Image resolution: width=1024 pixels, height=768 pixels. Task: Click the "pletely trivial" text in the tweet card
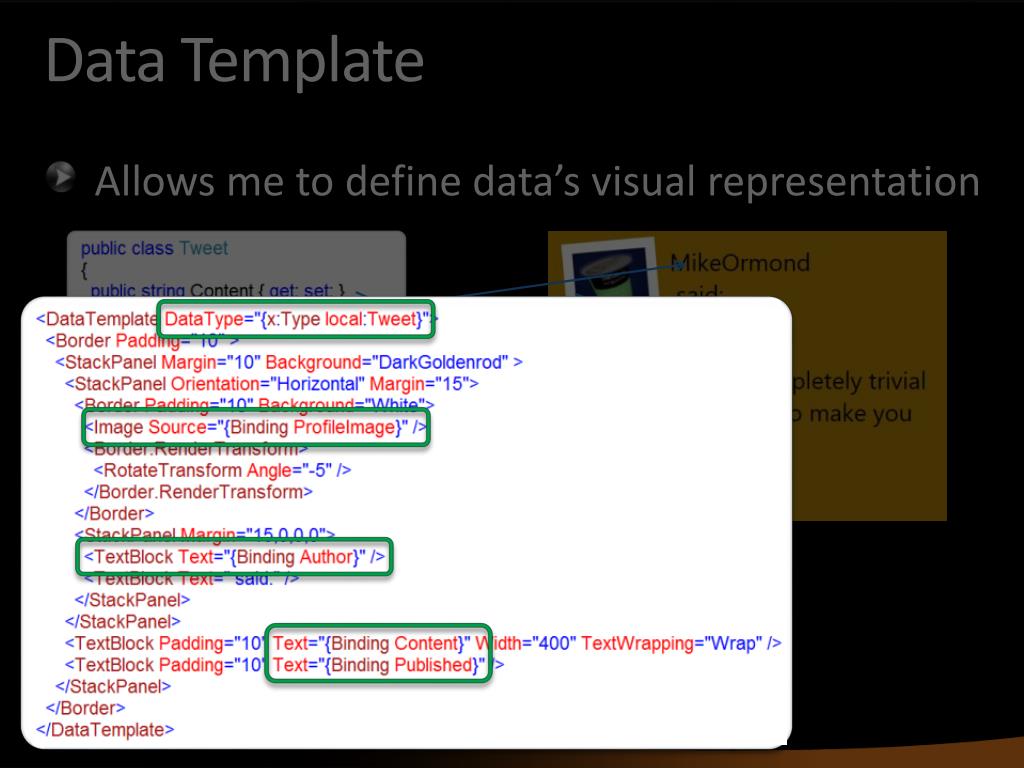pyautogui.click(x=859, y=381)
